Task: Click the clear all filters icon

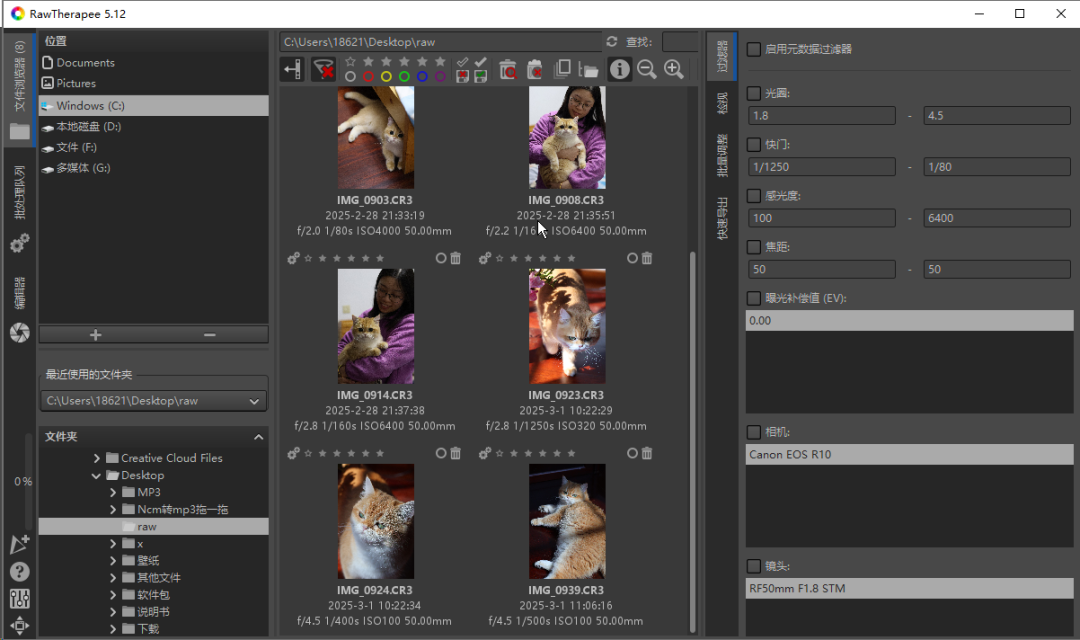Action: (x=323, y=69)
